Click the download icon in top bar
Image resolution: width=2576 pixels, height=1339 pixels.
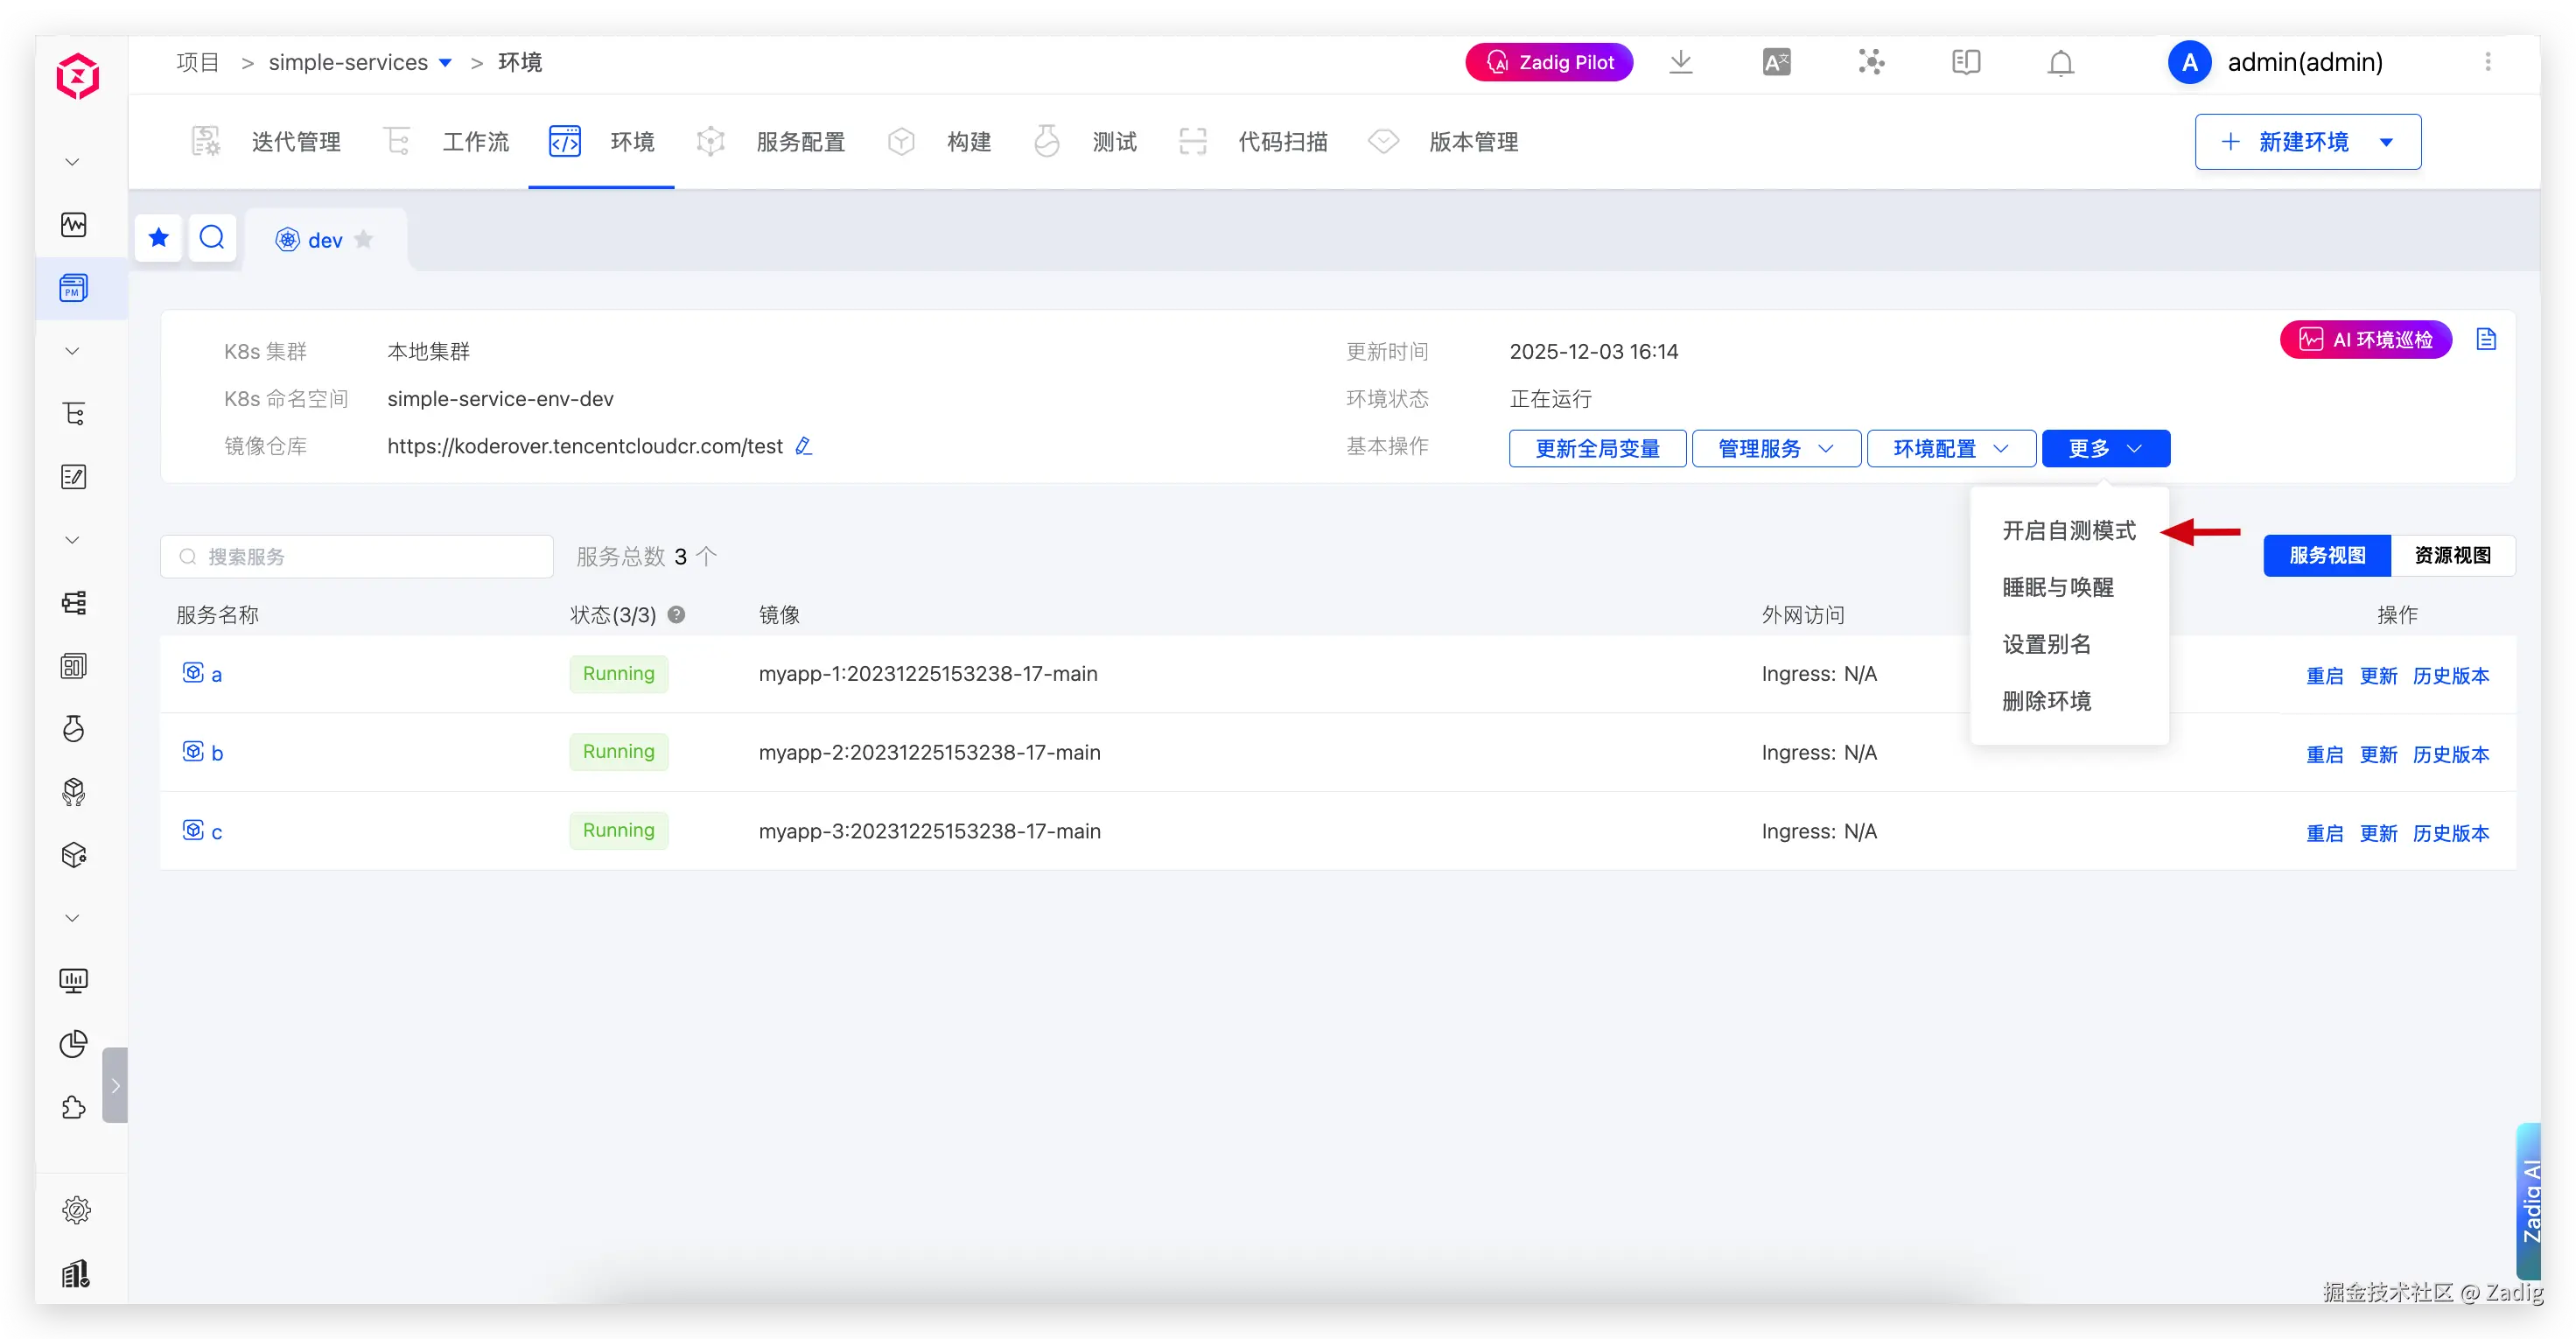(x=1681, y=62)
